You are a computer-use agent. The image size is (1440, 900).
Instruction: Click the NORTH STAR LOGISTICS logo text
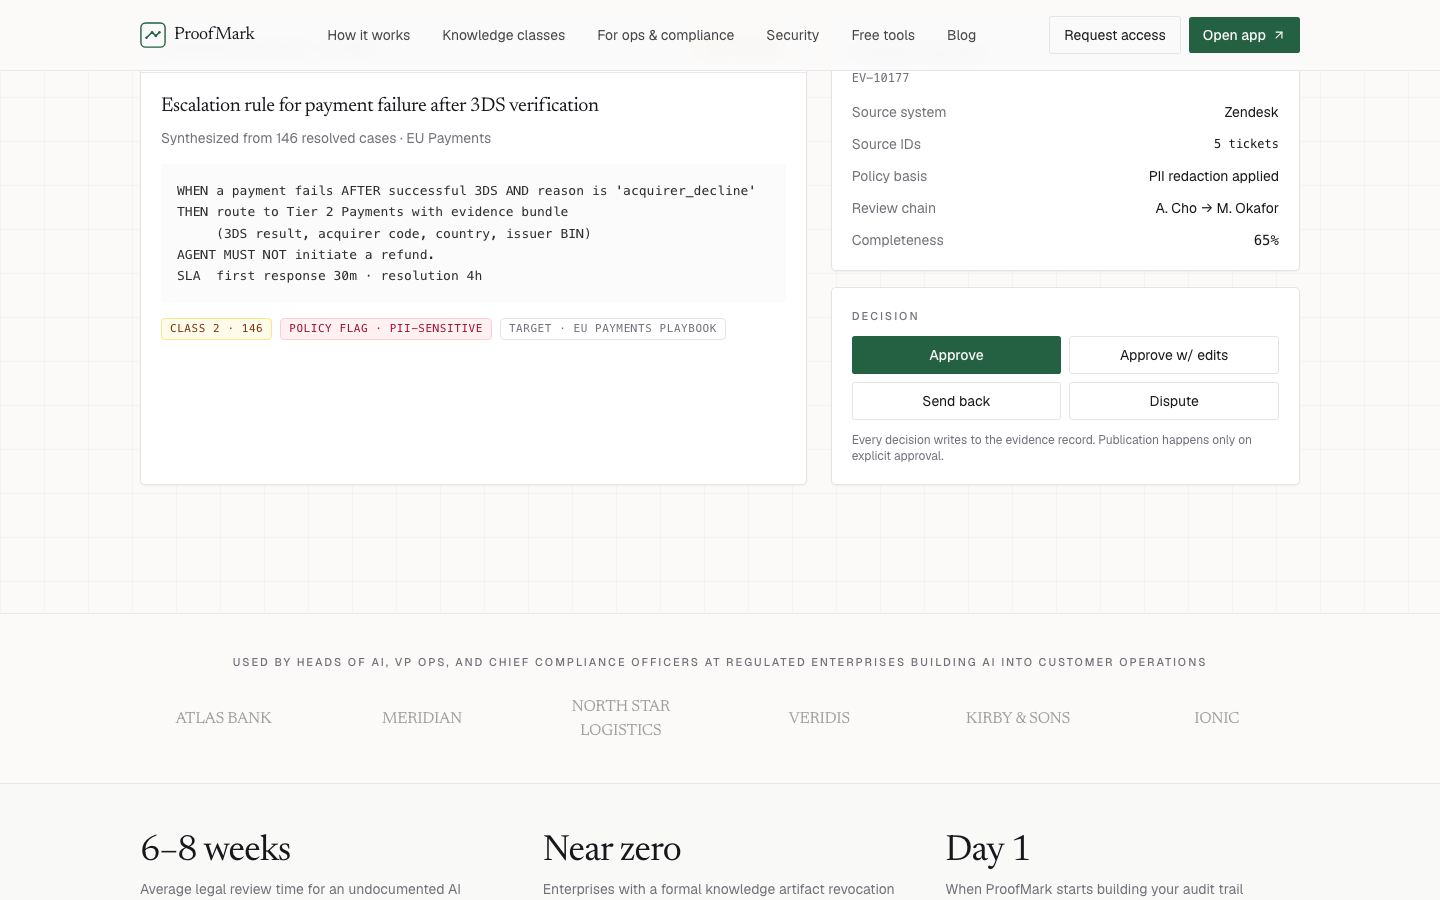620,718
